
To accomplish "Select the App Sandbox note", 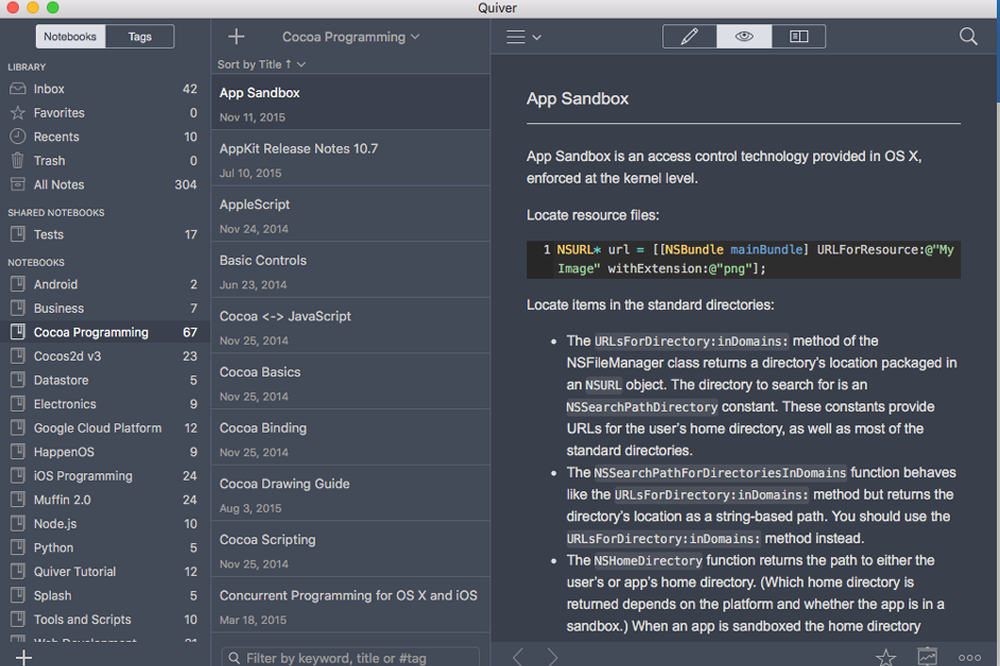I will tap(350, 102).
